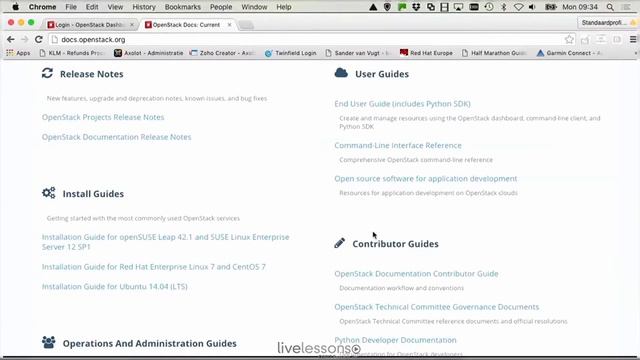Open Half Marathon Guide bookmark
Screen dimensions: 640x360
click(495, 53)
